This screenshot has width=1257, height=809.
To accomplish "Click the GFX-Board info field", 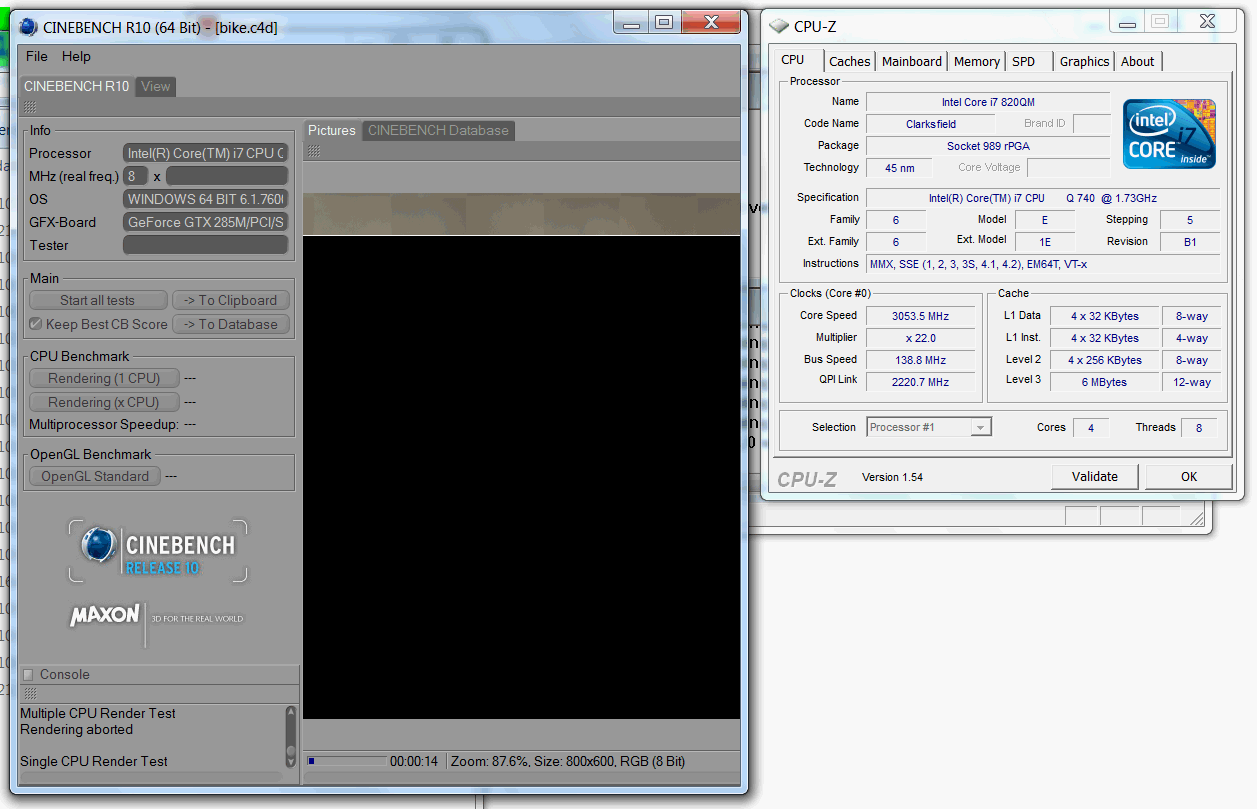I will tap(205, 222).
